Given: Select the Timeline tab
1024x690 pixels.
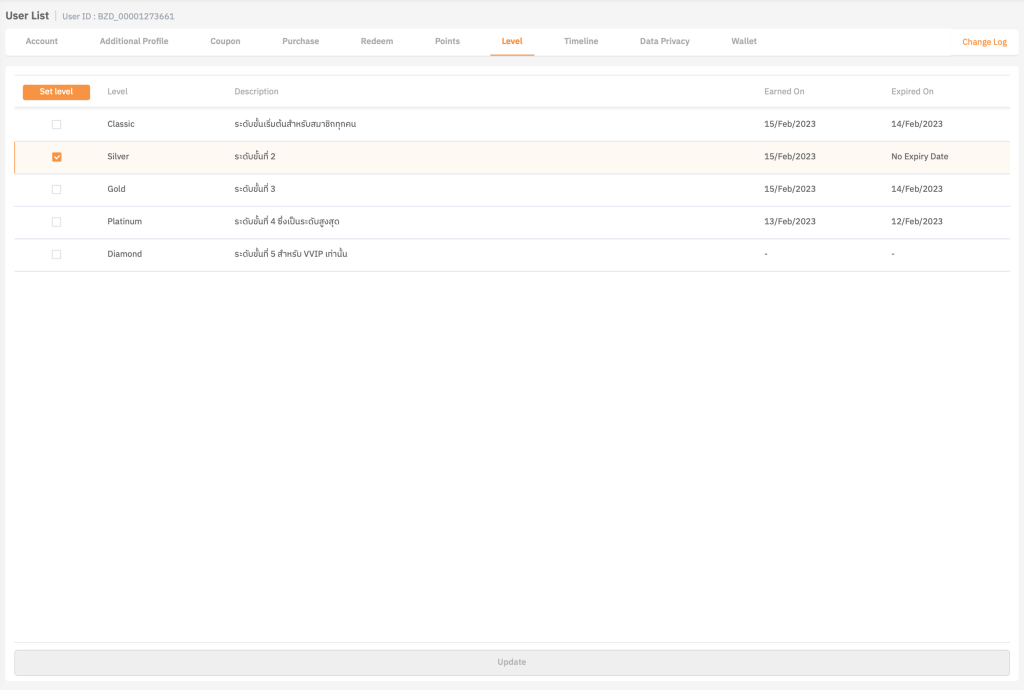Looking at the screenshot, I should (x=581, y=41).
